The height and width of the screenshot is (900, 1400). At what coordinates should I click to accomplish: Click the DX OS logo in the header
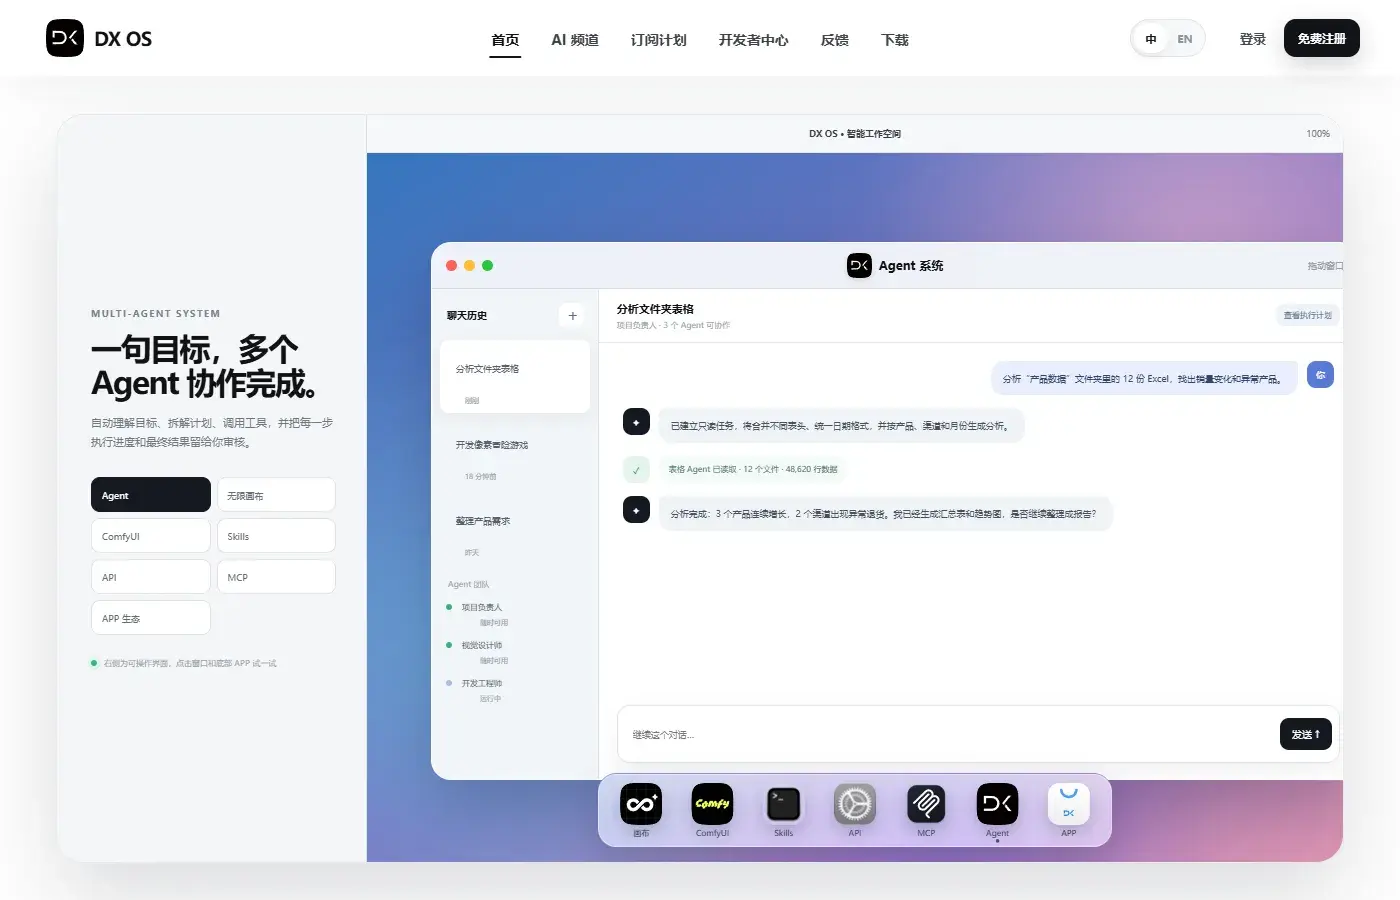pyautogui.click(x=99, y=38)
